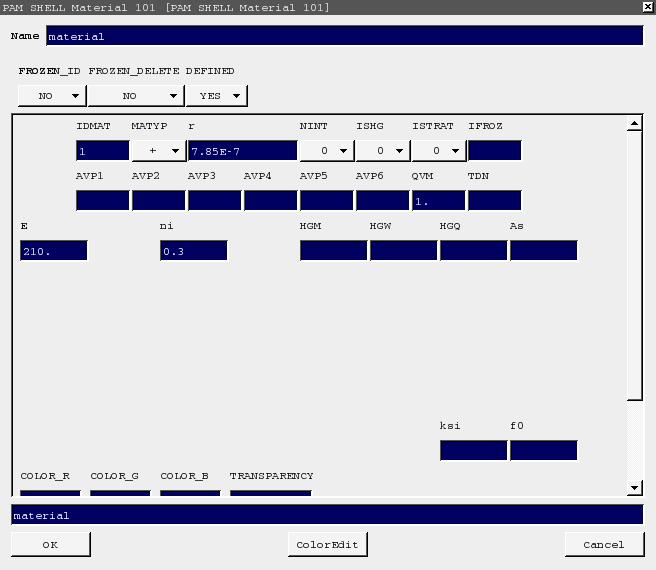Click the IFROZ input field
Screen dimensions: 656x570
point(495,151)
